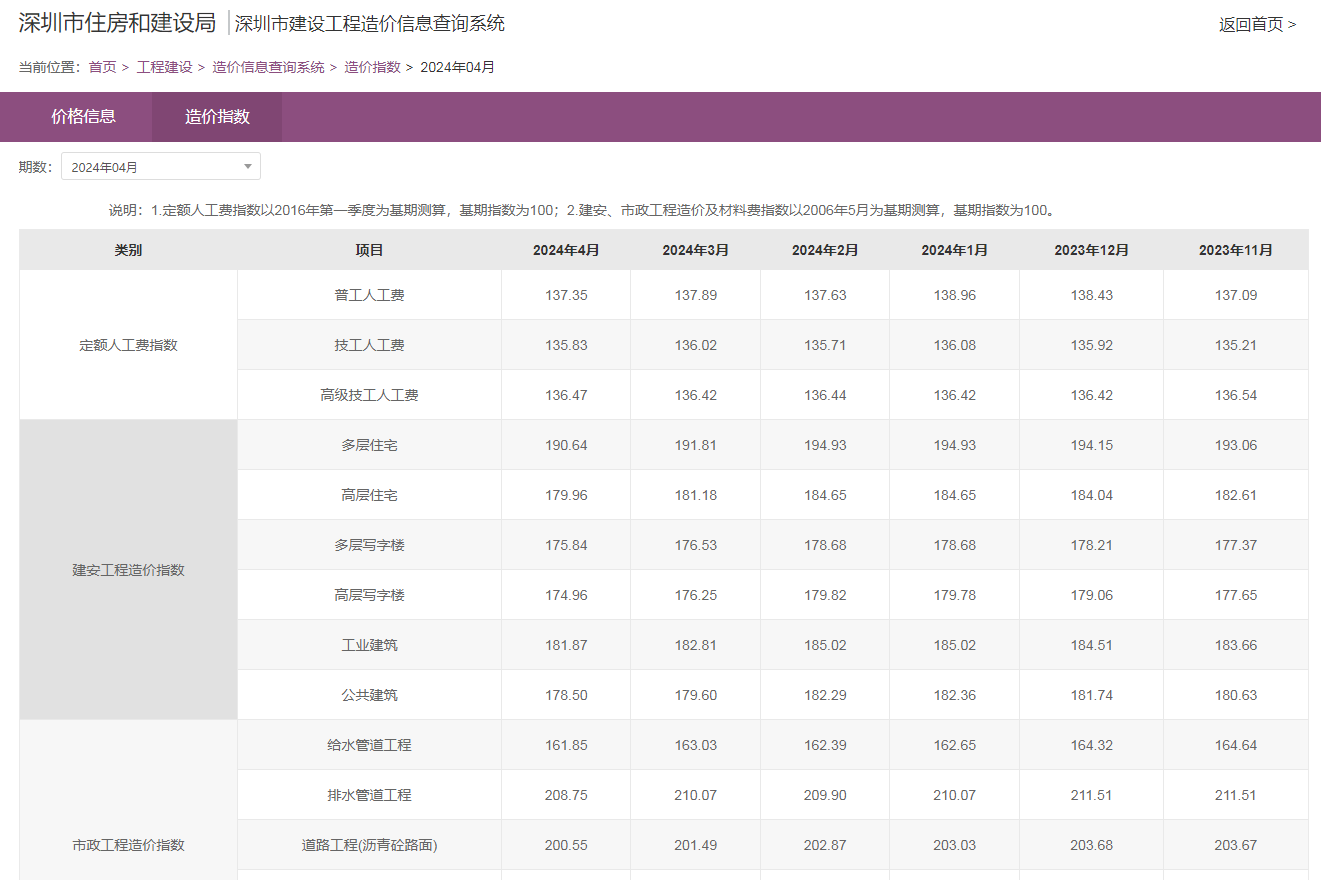Image resolution: width=1321 pixels, height=880 pixels.
Task: Click the value 135.83 for 技工人工费
Action: [x=566, y=345]
